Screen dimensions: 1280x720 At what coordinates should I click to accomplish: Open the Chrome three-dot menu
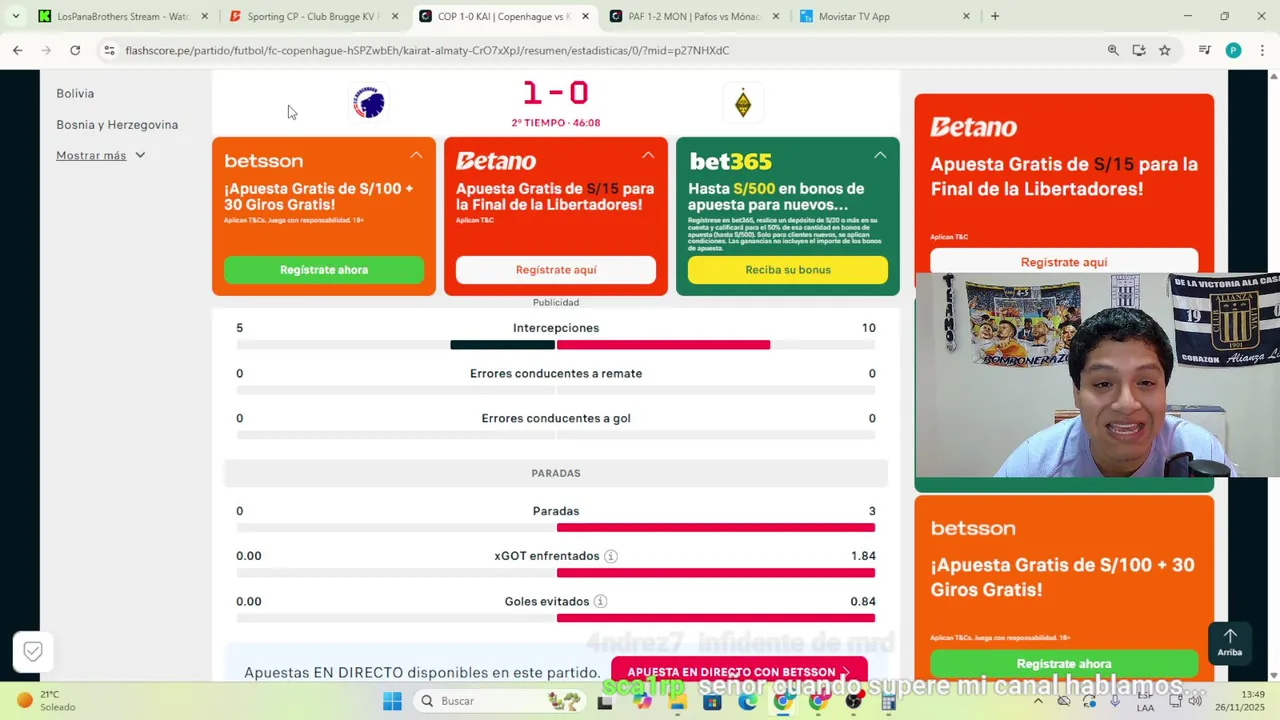[x=1262, y=50]
